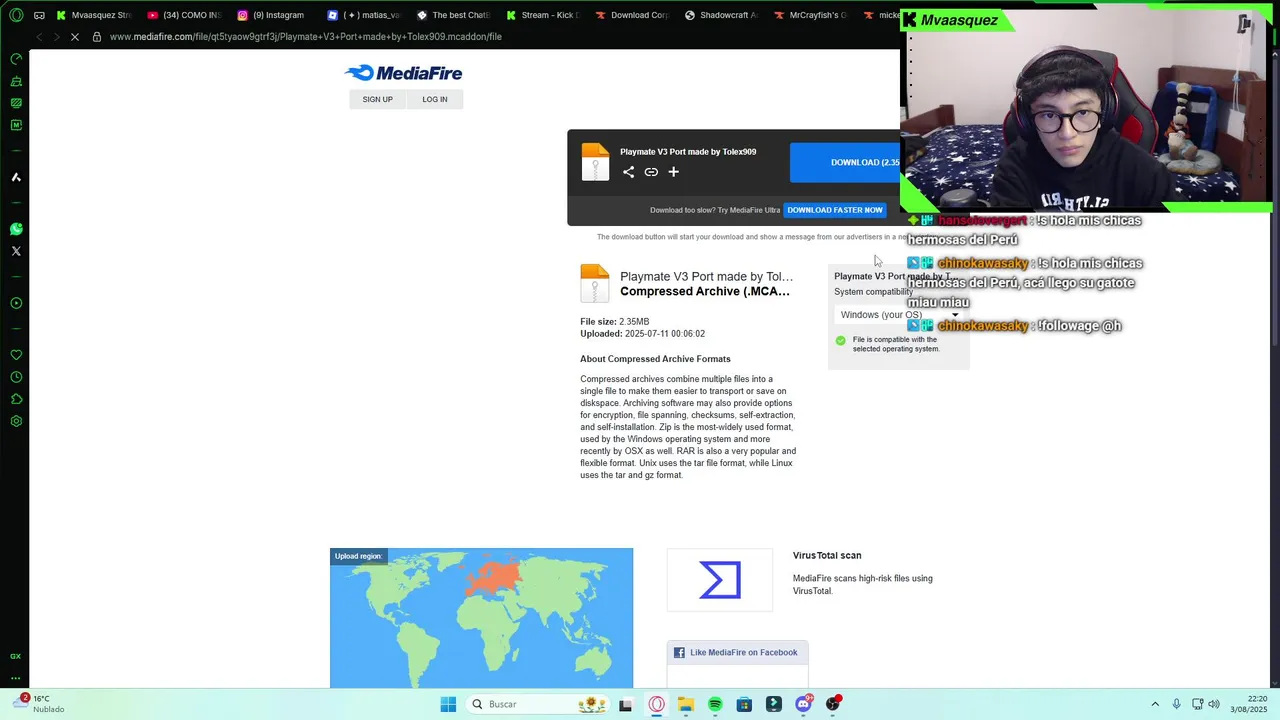The height and width of the screenshot is (720, 1280).
Task: Click the plus add-to-account icon
Action: 673,172
